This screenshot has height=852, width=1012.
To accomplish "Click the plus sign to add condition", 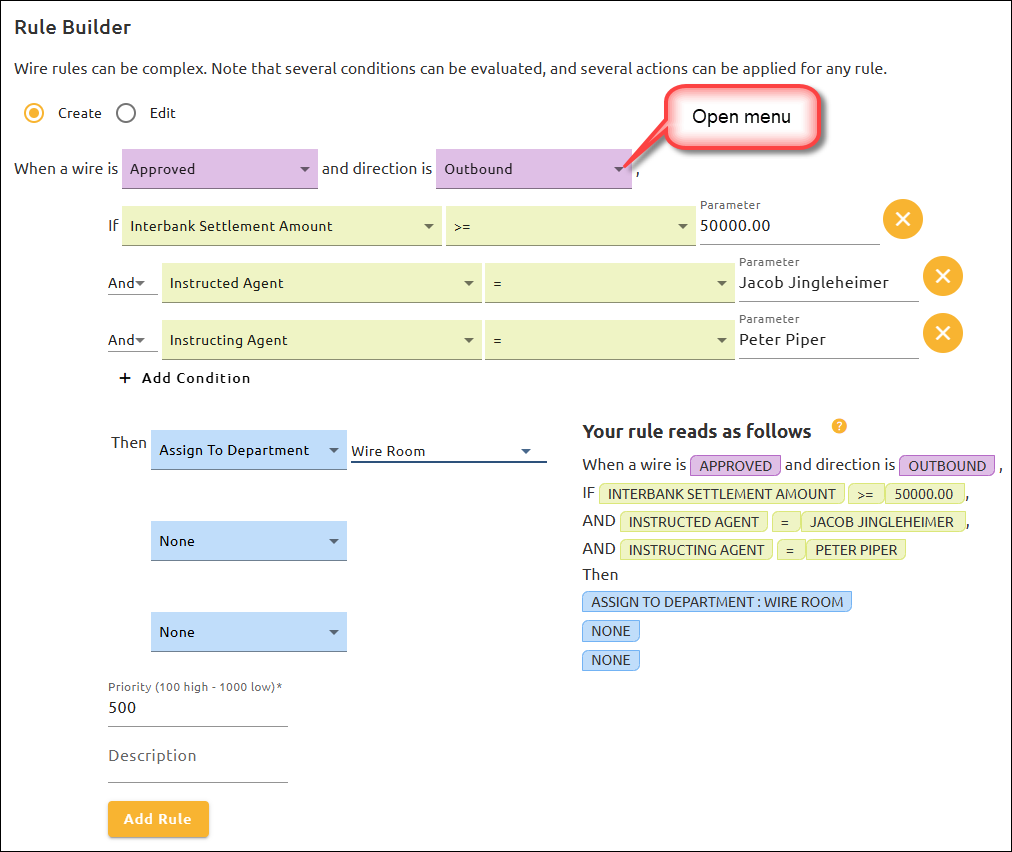I will (x=124, y=378).
